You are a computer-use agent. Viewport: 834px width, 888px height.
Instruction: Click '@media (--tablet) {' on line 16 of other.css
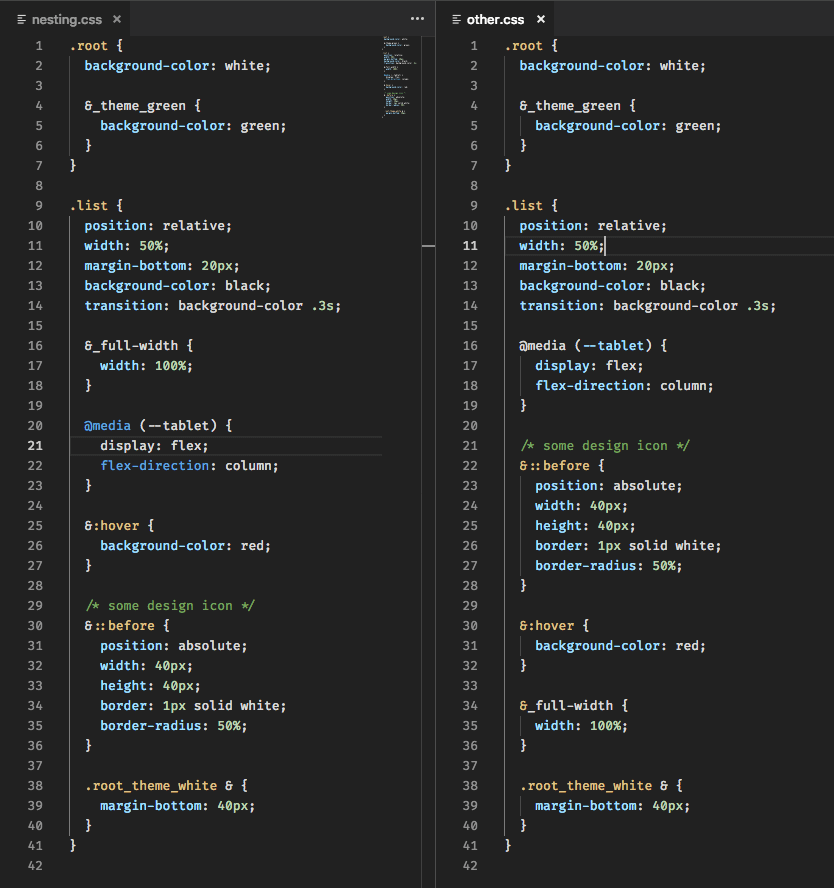pyautogui.click(x=593, y=345)
